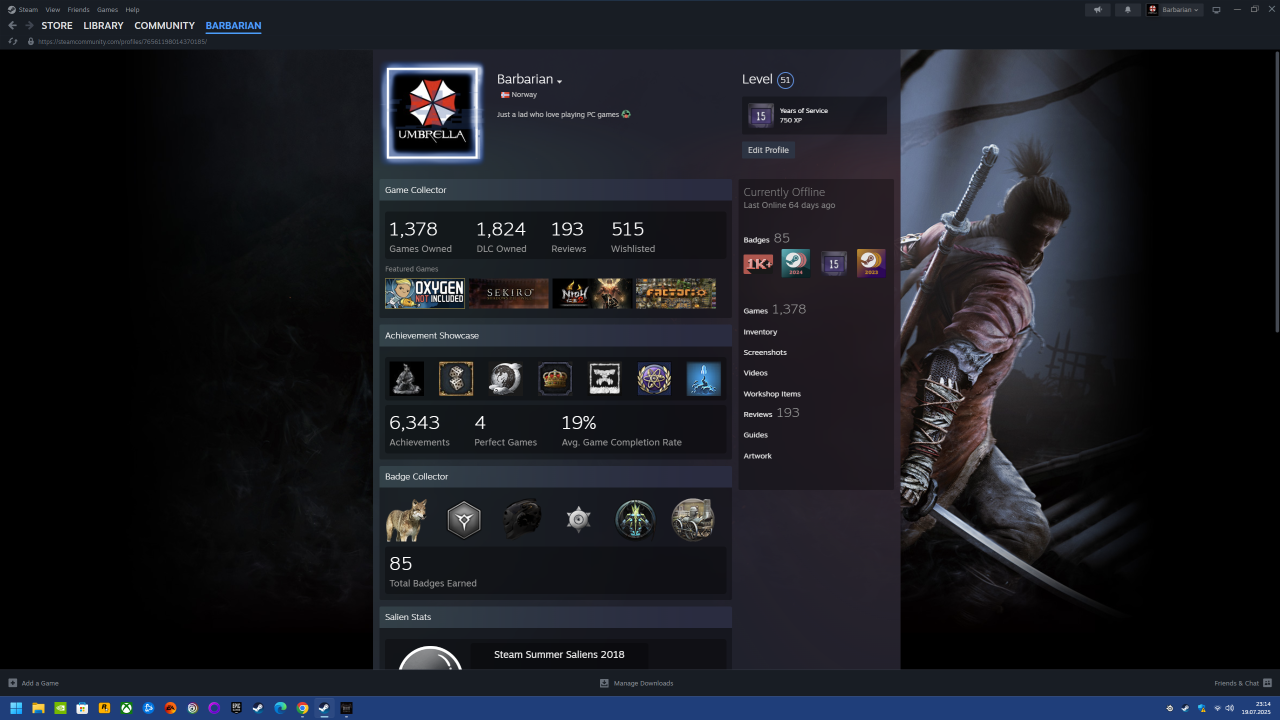The width and height of the screenshot is (1280, 720).
Task: Go back with the left arrow button
Action: [x=12, y=26]
